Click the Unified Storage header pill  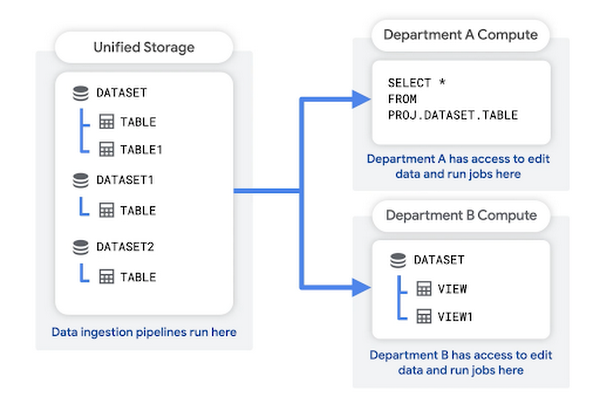144,47
